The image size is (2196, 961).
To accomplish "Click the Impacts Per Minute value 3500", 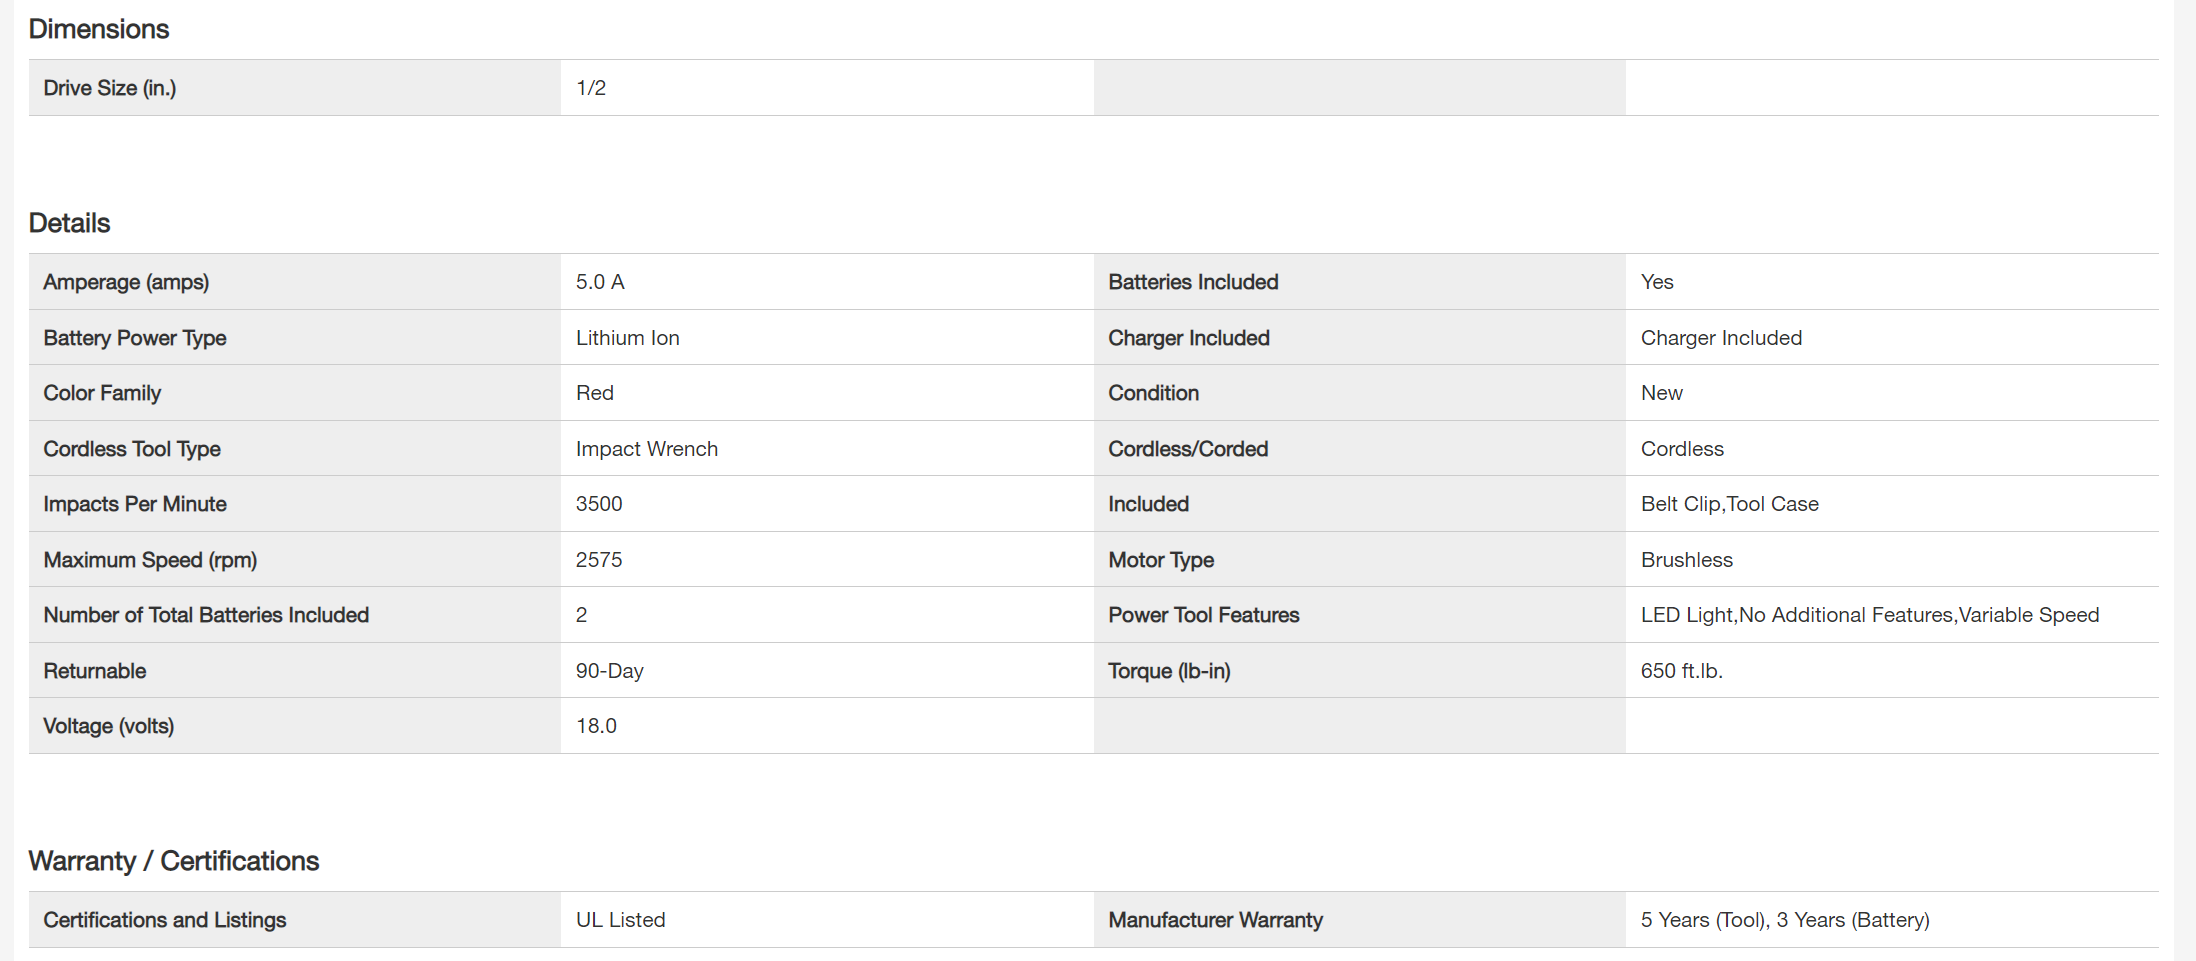I will click(598, 504).
